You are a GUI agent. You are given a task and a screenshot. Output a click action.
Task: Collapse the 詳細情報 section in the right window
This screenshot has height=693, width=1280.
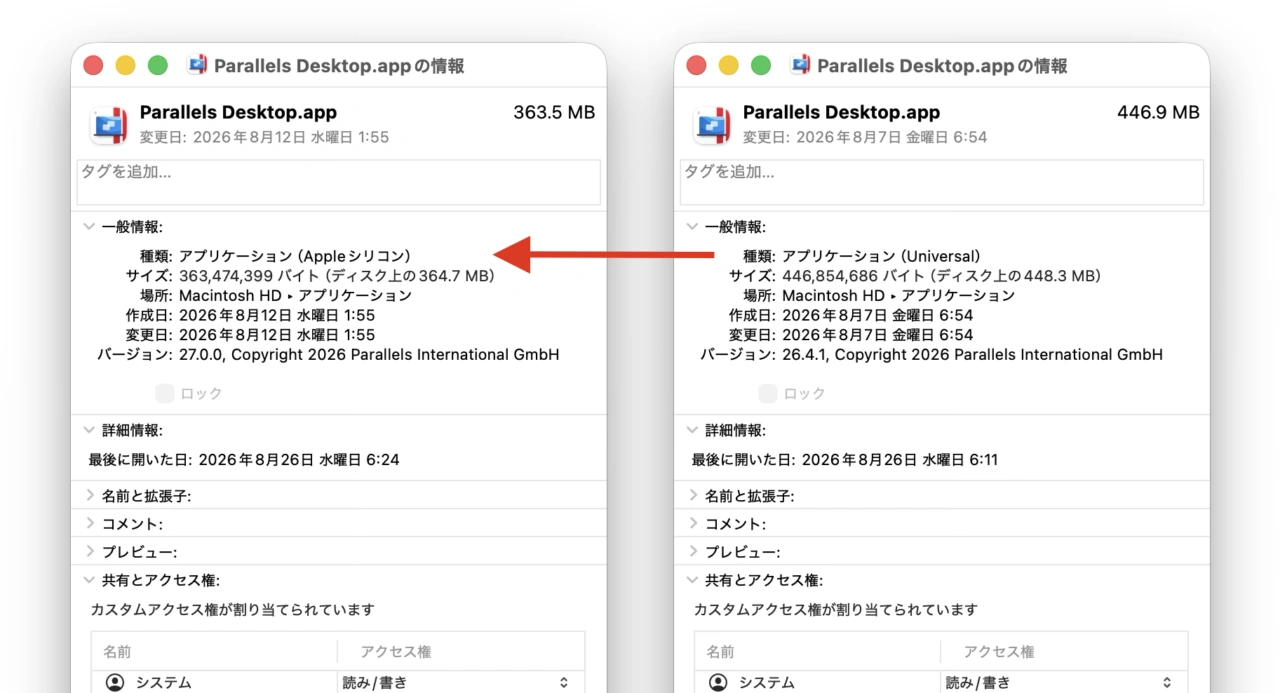692,430
